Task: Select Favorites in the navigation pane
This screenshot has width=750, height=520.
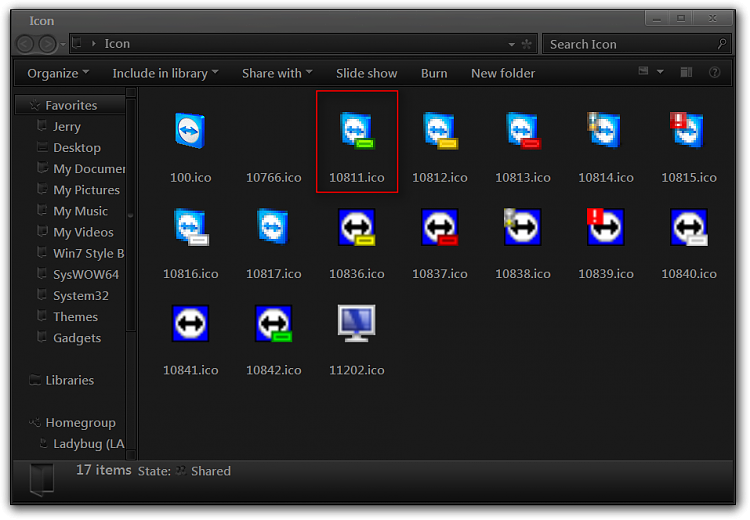Action: click(71, 105)
